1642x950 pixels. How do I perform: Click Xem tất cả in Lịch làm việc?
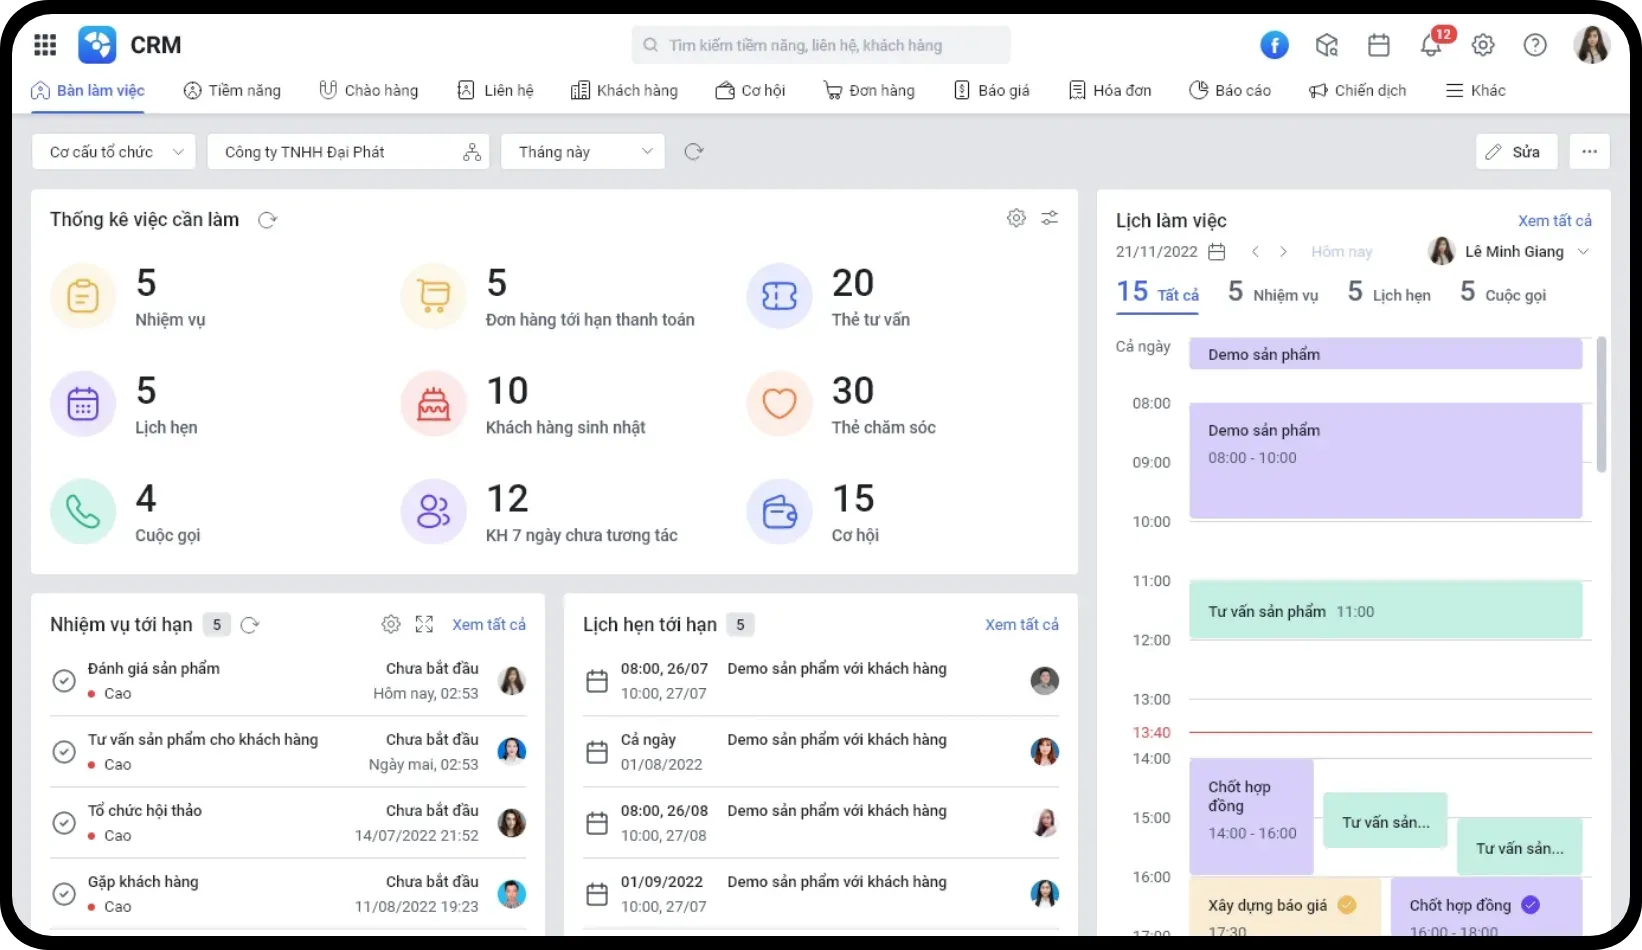(1554, 221)
